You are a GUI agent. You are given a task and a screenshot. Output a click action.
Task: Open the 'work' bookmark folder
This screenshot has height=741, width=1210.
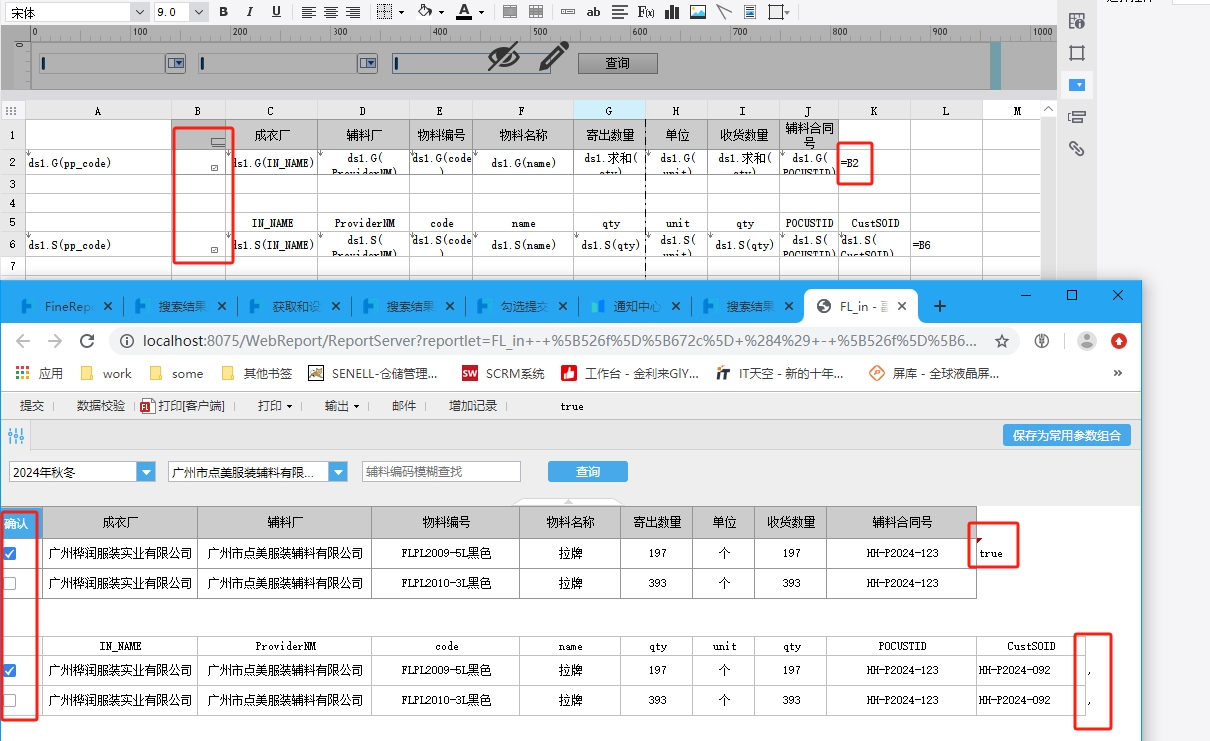[x=106, y=373]
